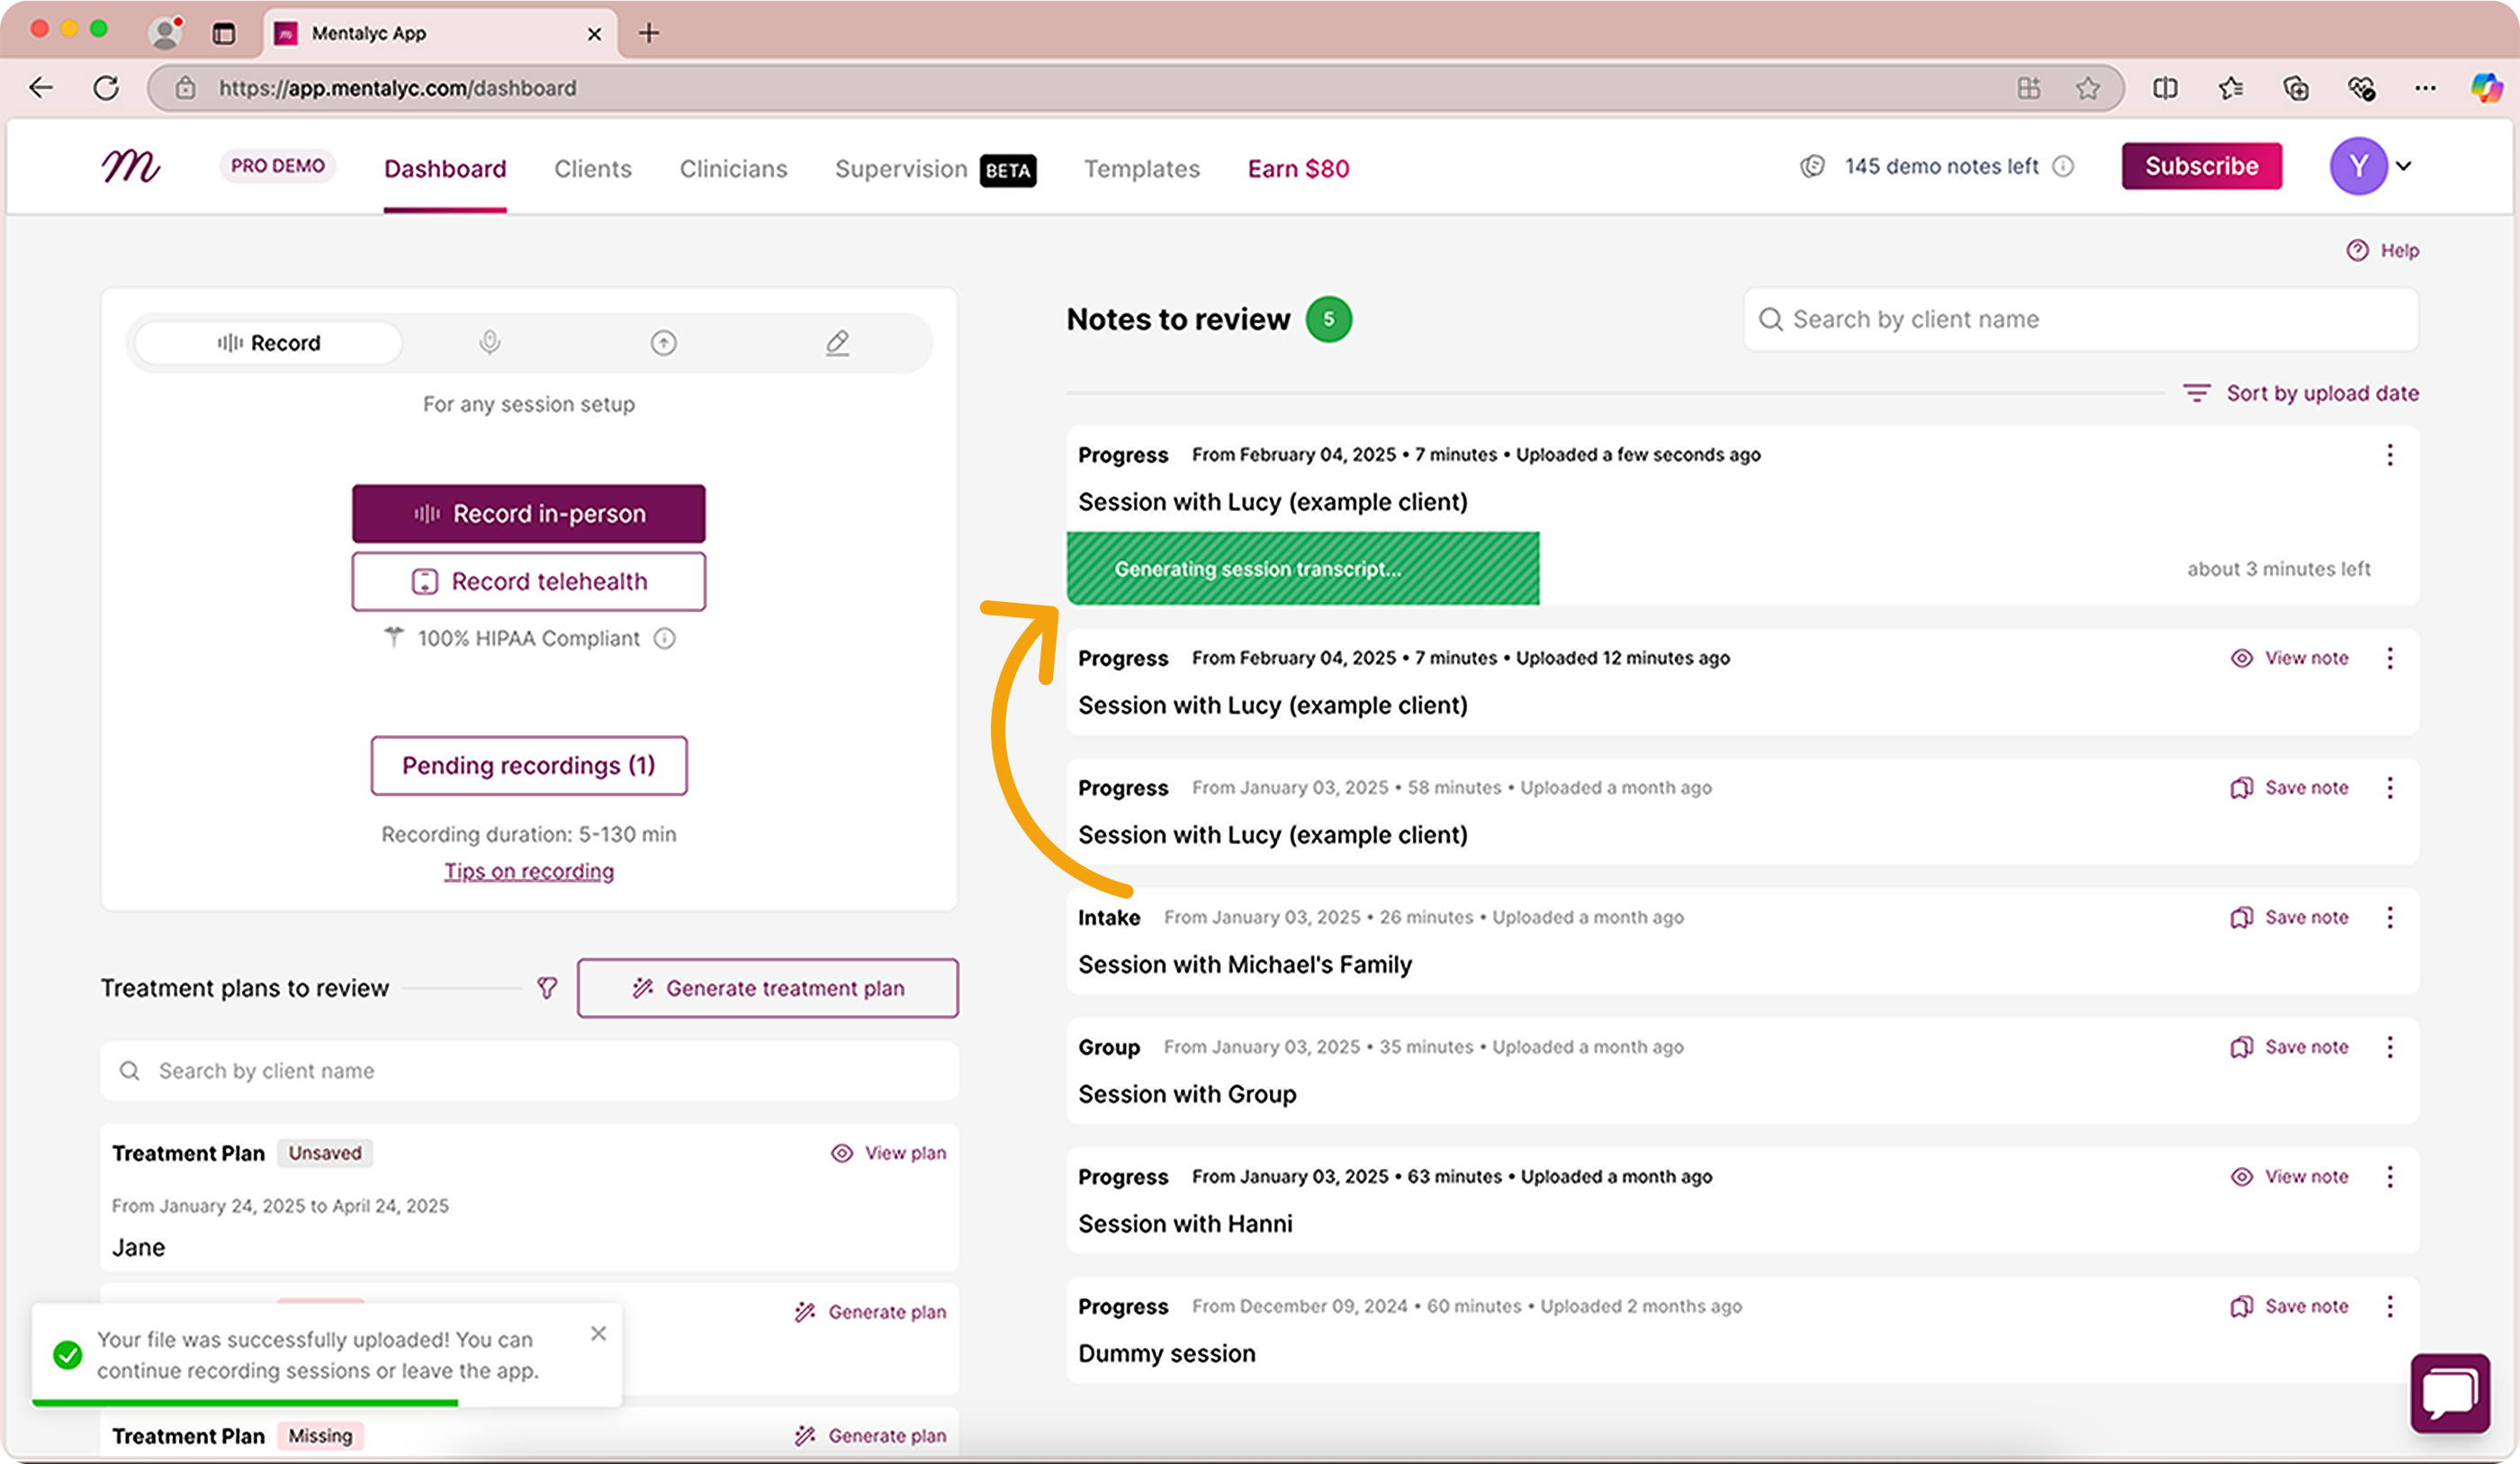Viewport: 2520px width, 1464px height.
Task: Open the Help link
Action: click(x=2383, y=250)
